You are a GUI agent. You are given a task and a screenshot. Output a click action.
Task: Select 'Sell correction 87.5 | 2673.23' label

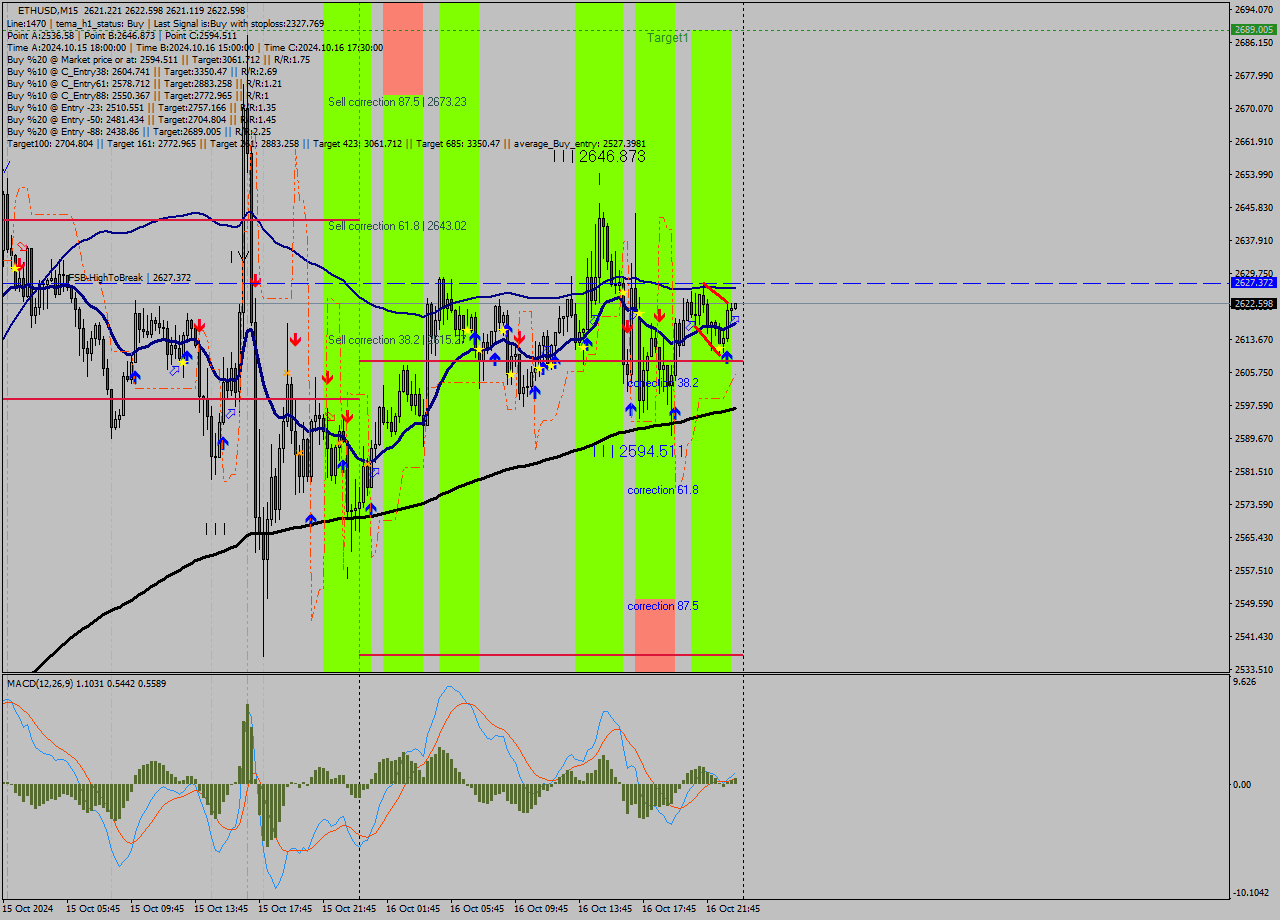pos(397,102)
